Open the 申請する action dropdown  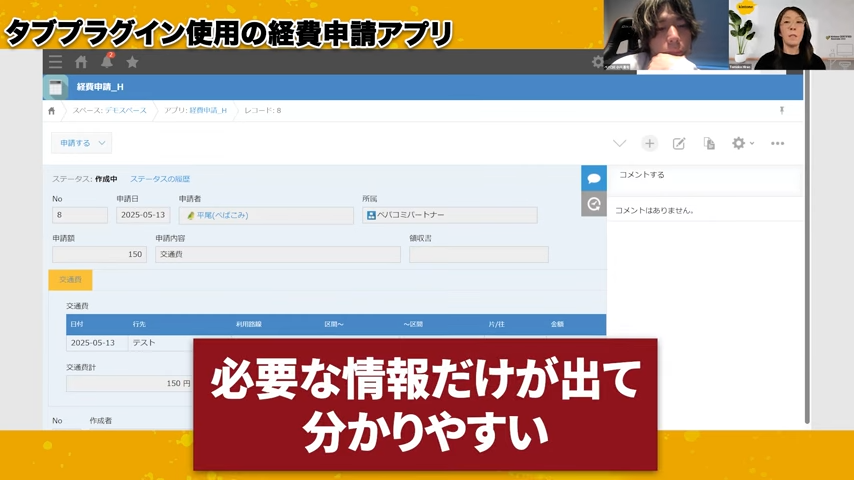(x=82, y=143)
